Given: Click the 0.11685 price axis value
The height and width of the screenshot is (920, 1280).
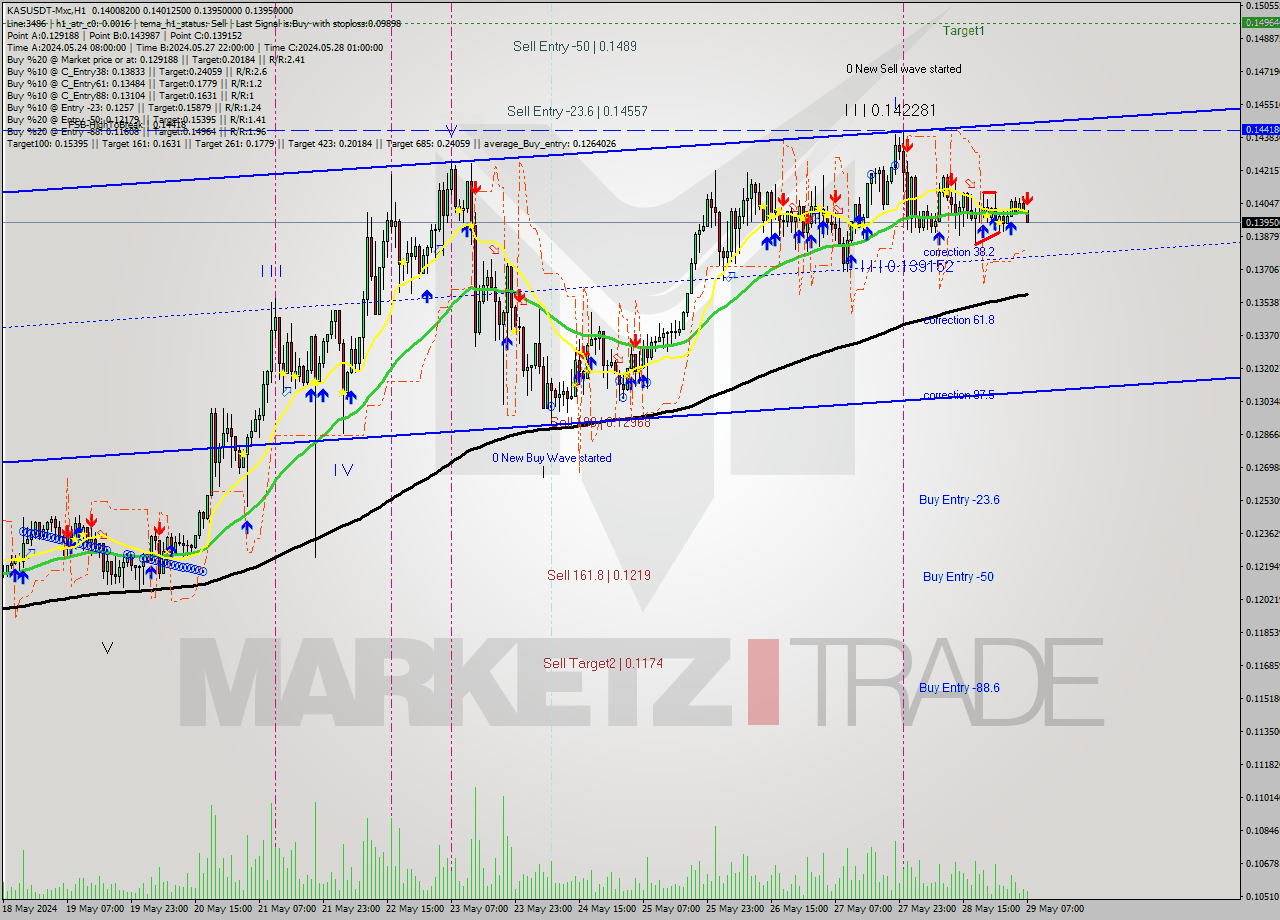Looking at the screenshot, I should click(x=1262, y=665).
